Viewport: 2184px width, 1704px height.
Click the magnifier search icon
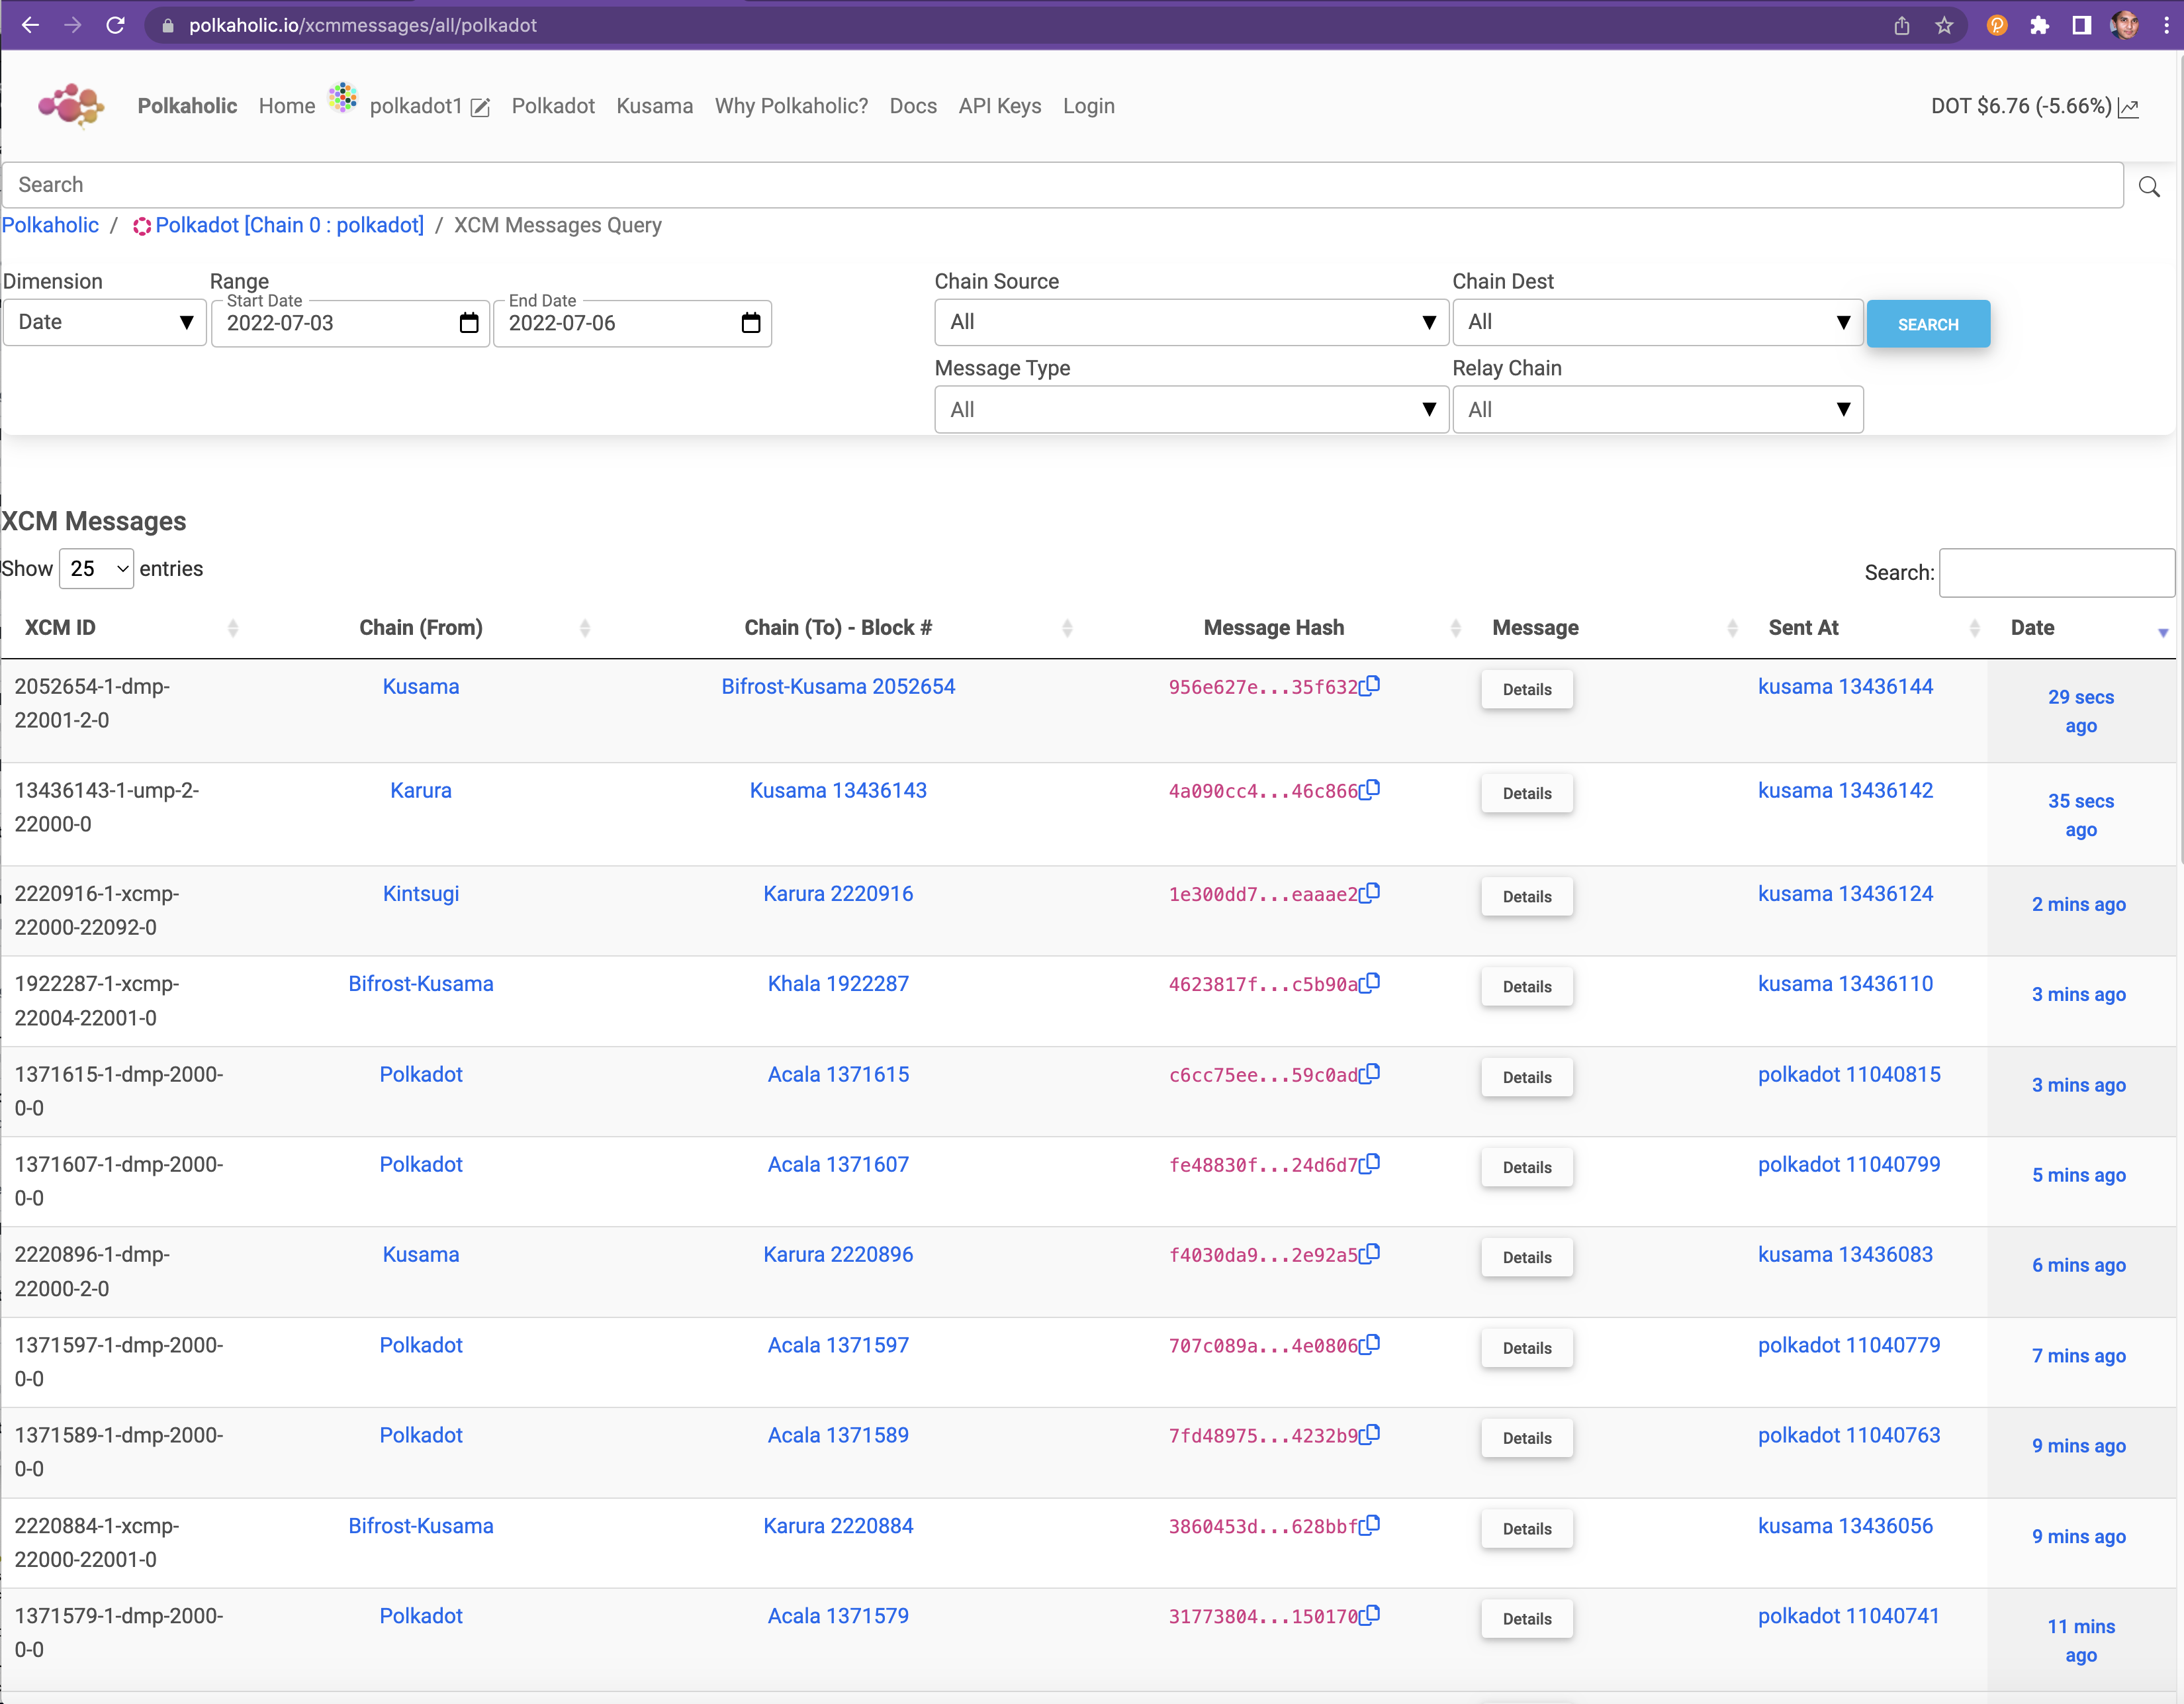[x=2149, y=186]
